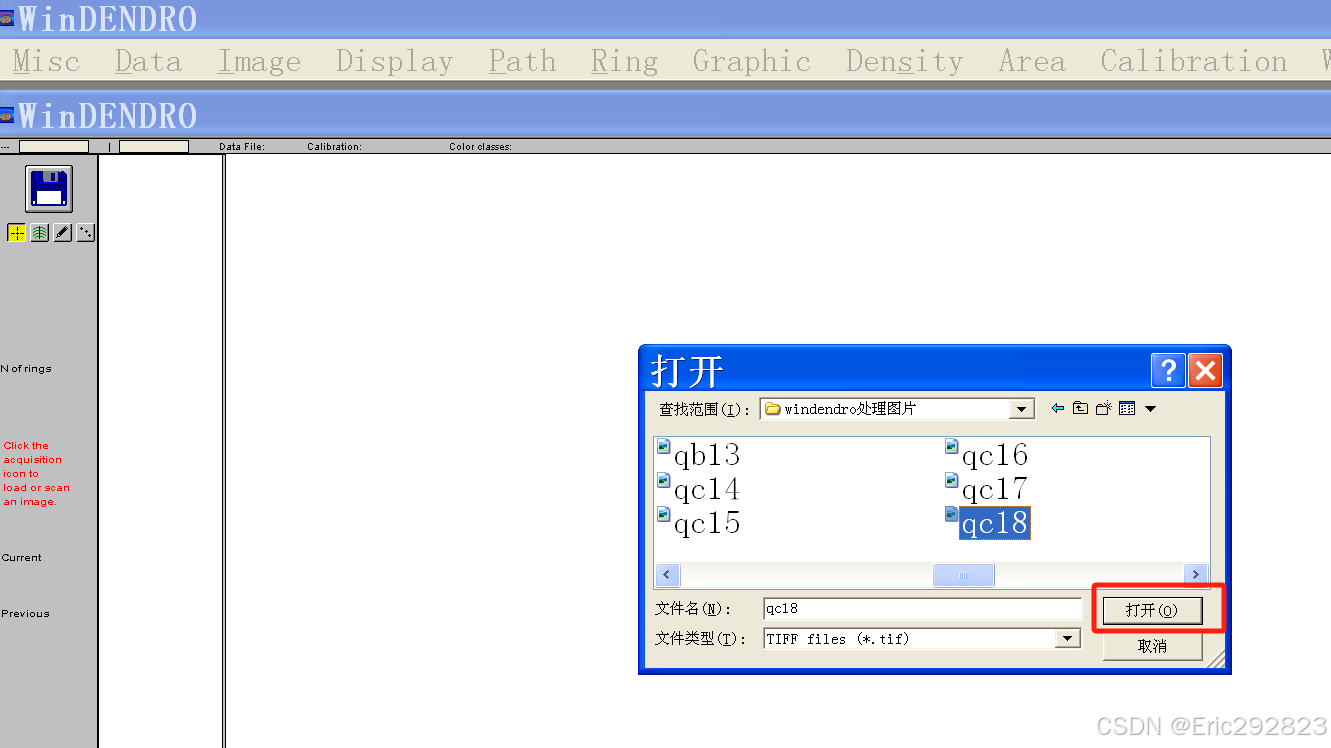Image resolution: width=1331 pixels, height=748 pixels.
Task: Toggle the crosshair overlay tool
Action: click(x=16, y=232)
